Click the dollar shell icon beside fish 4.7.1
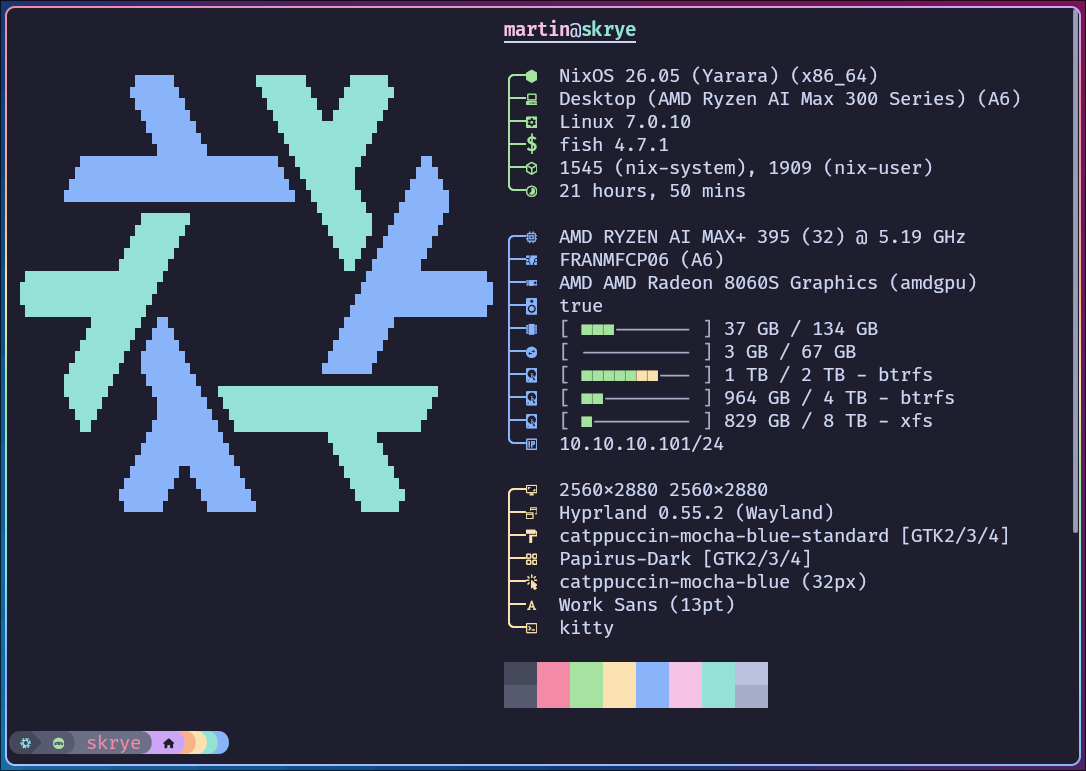This screenshot has width=1086, height=771. [531, 144]
